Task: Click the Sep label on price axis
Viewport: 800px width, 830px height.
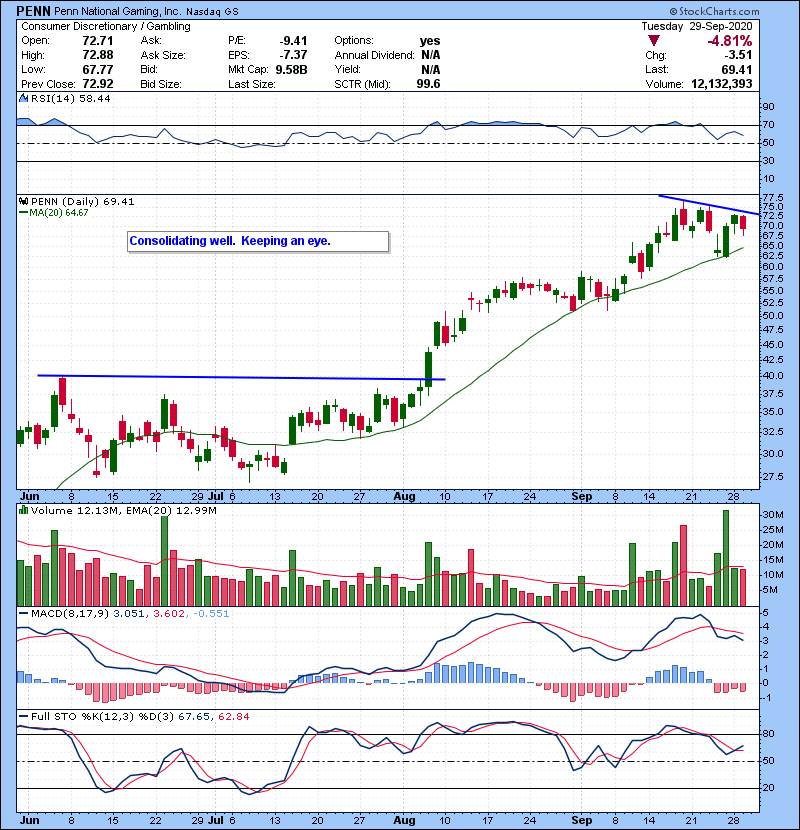Action: pos(582,497)
